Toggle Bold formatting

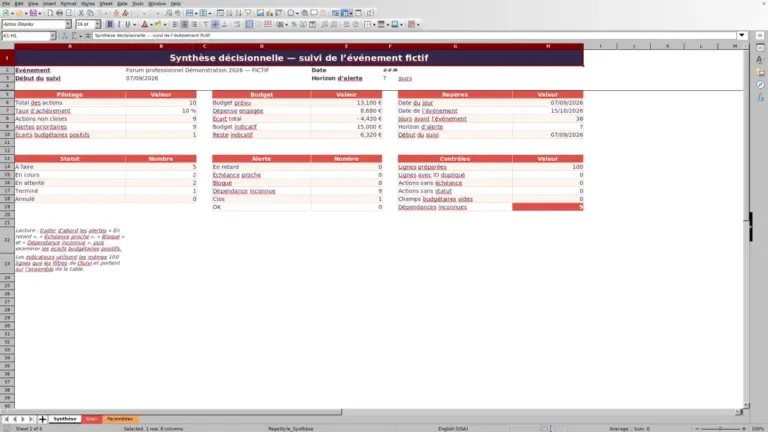pos(110,24)
